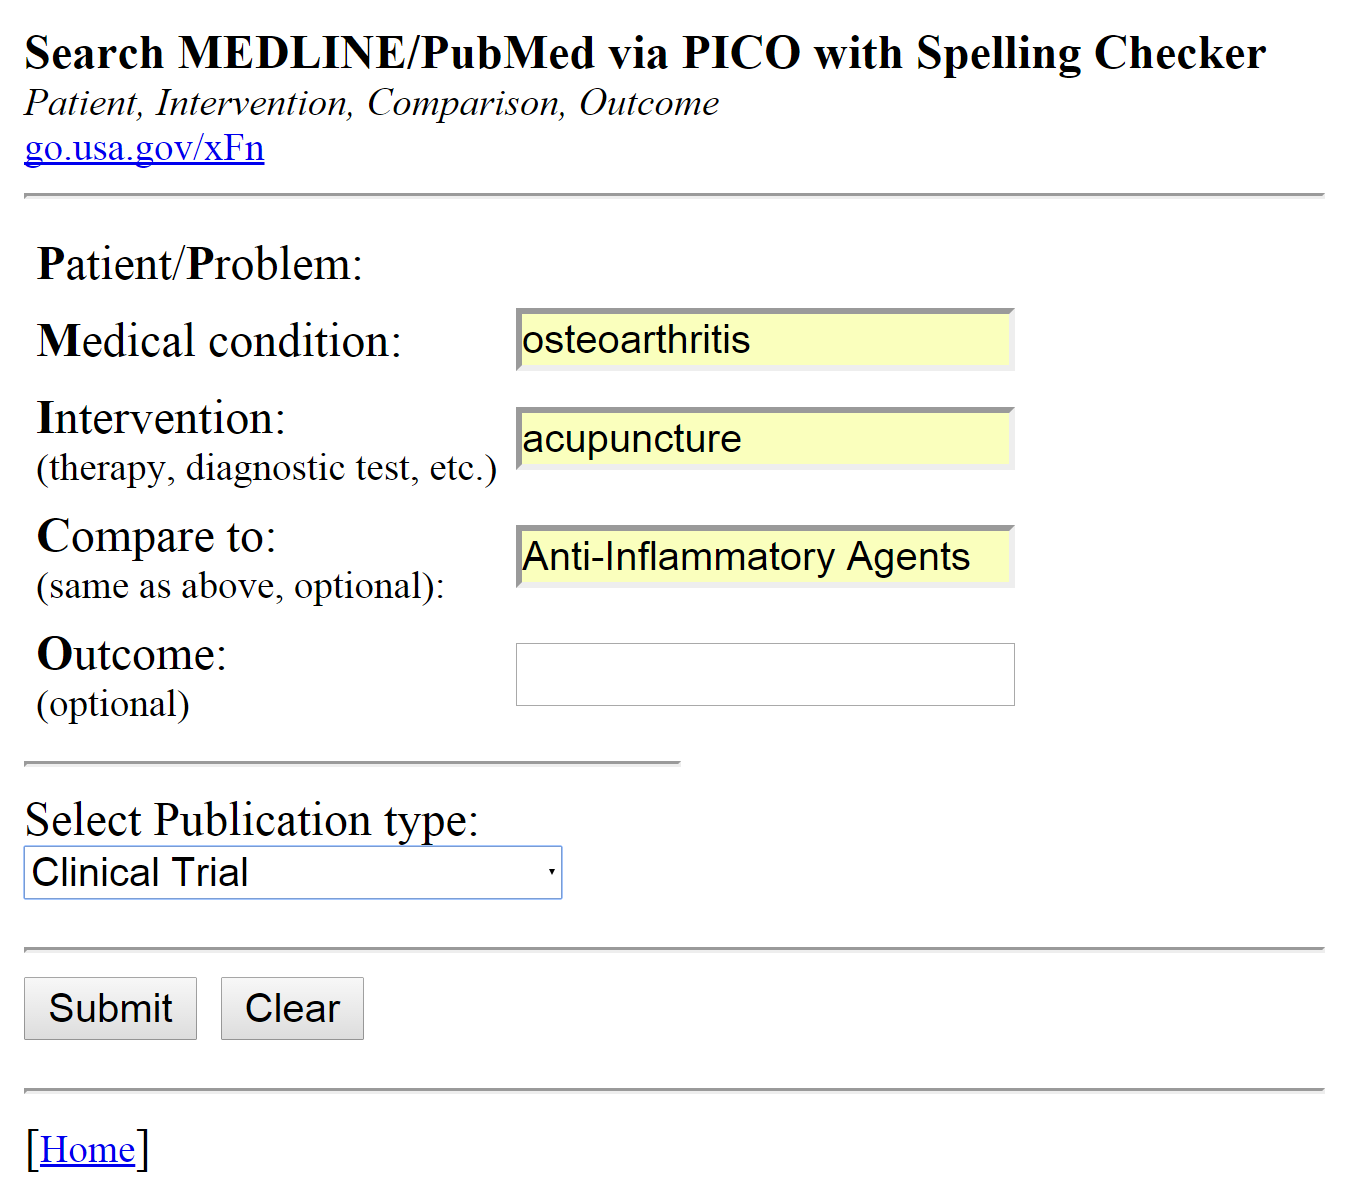
Task: Click the italic Patient, Intervention, Comparison, Outcome subtitle
Action: tap(371, 103)
